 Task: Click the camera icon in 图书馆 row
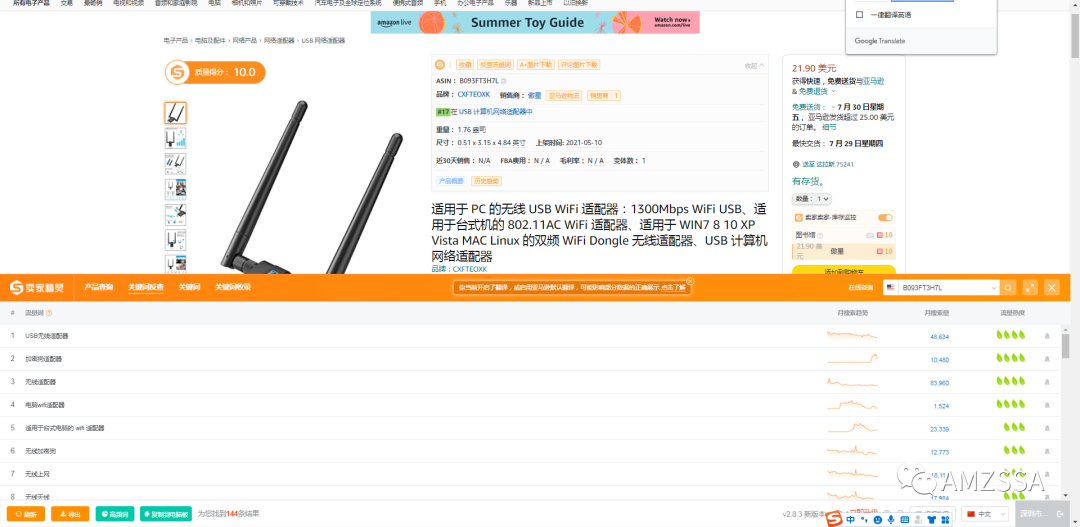(869, 235)
